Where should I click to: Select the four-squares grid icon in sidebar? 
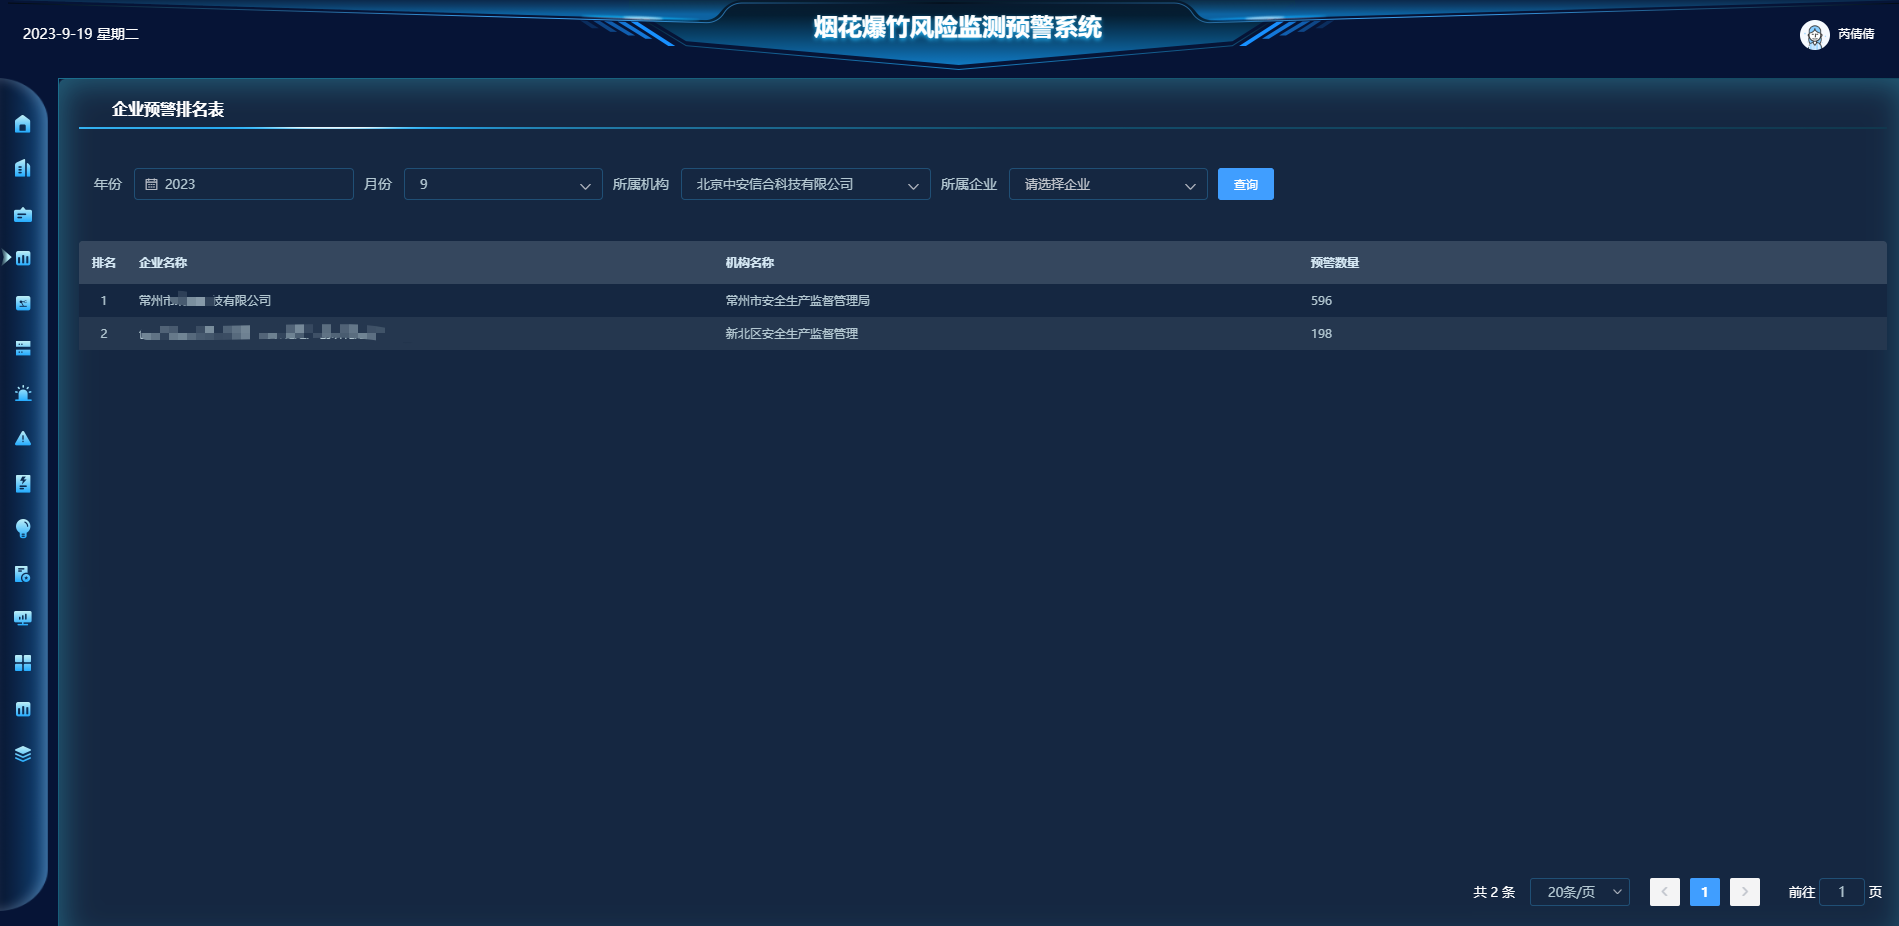[23, 663]
